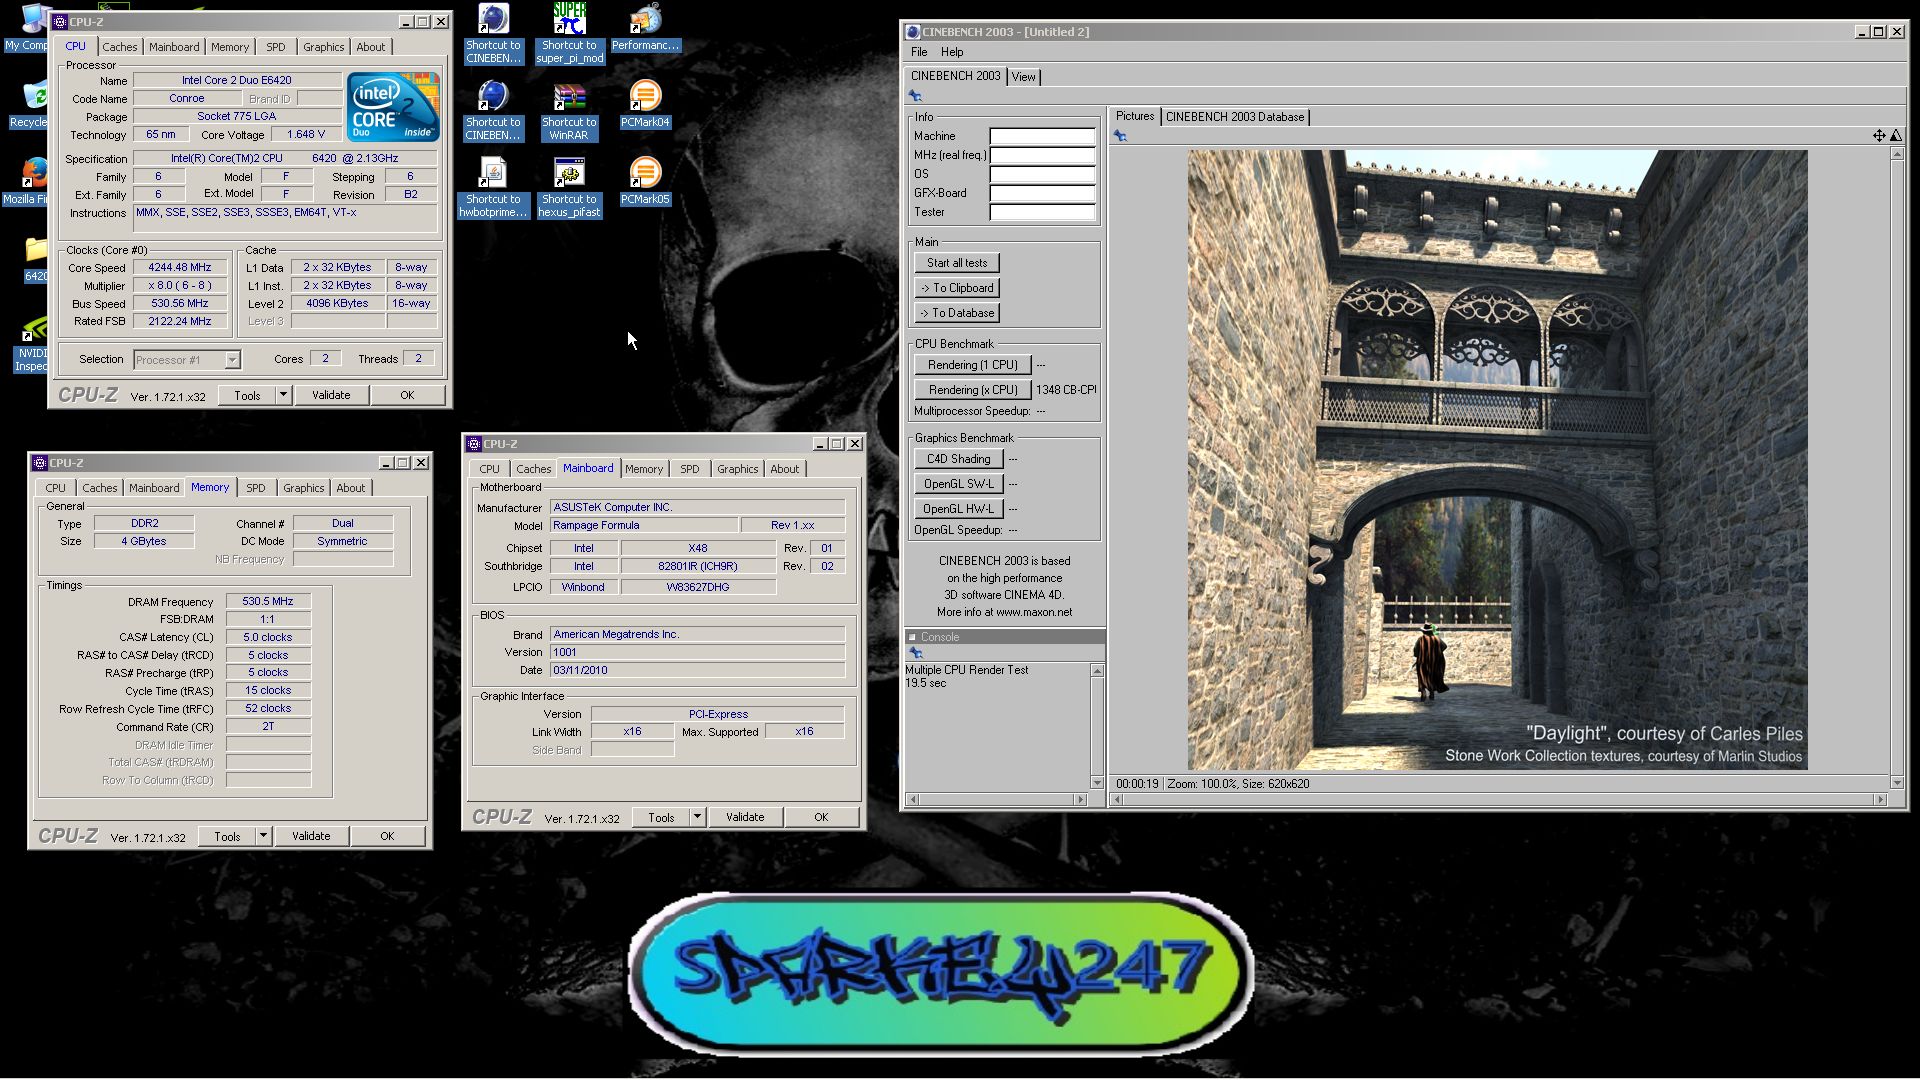Click the CINEBENCH title bar app icon
Image resolution: width=1920 pixels, height=1080 pixels.
click(x=912, y=32)
